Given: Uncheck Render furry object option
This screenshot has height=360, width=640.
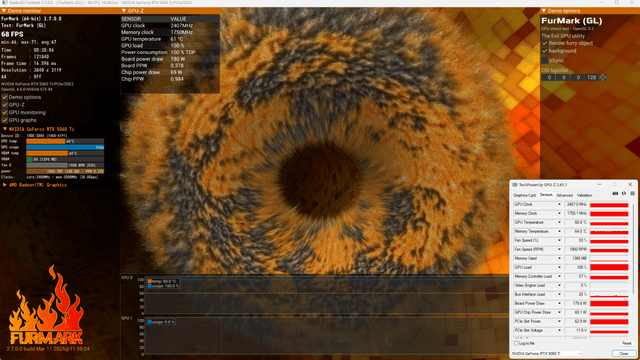Looking at the screenshot, I should [x=545, y=43].
